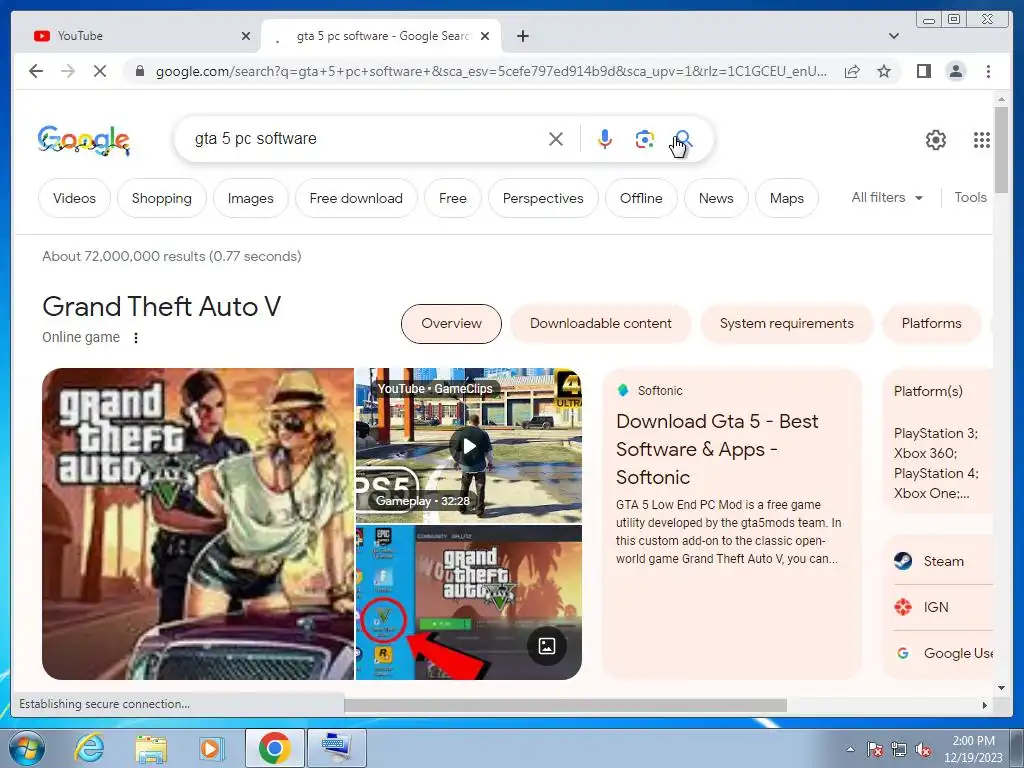Open the clock showing 2:00 PM
1024x768 pixels.
pyautogui.click(x=973, y=749)
